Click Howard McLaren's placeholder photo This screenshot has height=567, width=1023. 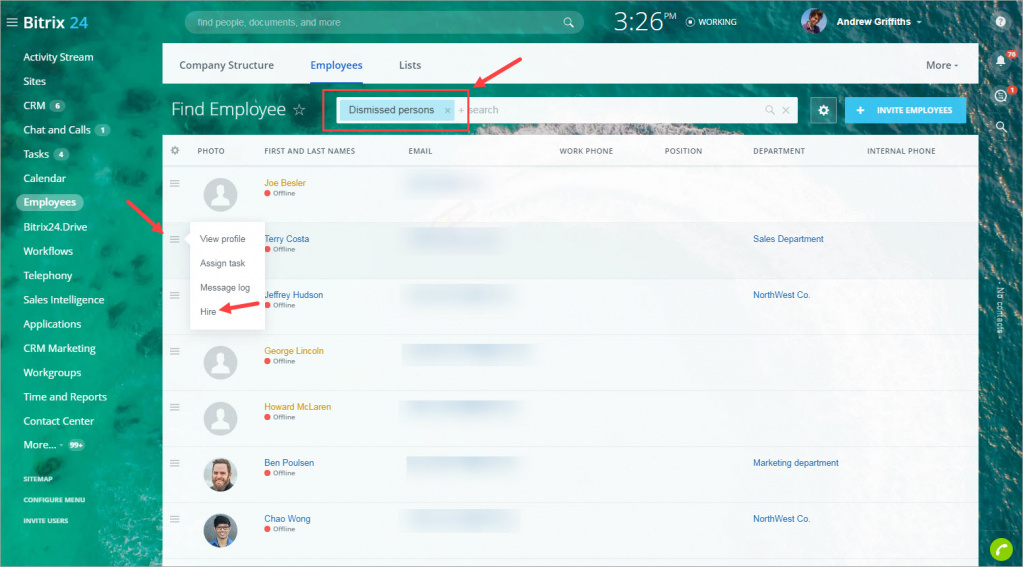click(221, 418)
